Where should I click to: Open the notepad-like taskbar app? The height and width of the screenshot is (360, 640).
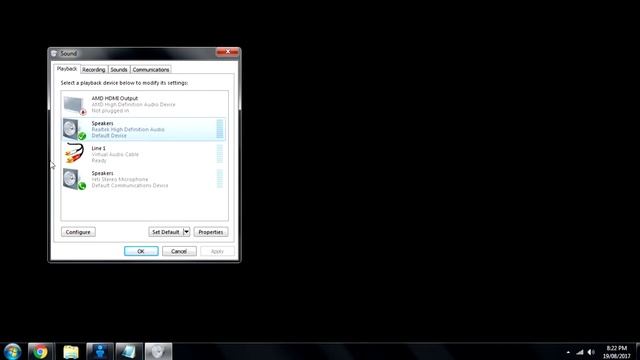[129, 351]
